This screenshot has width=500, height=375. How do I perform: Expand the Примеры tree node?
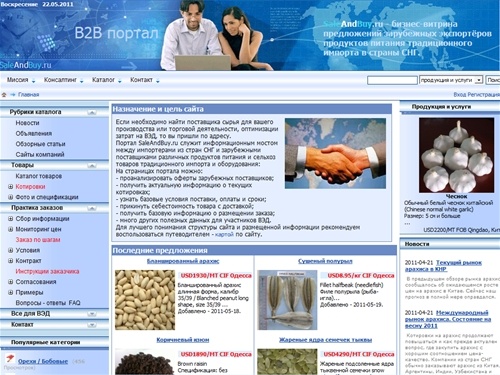[x=10, y=292]
